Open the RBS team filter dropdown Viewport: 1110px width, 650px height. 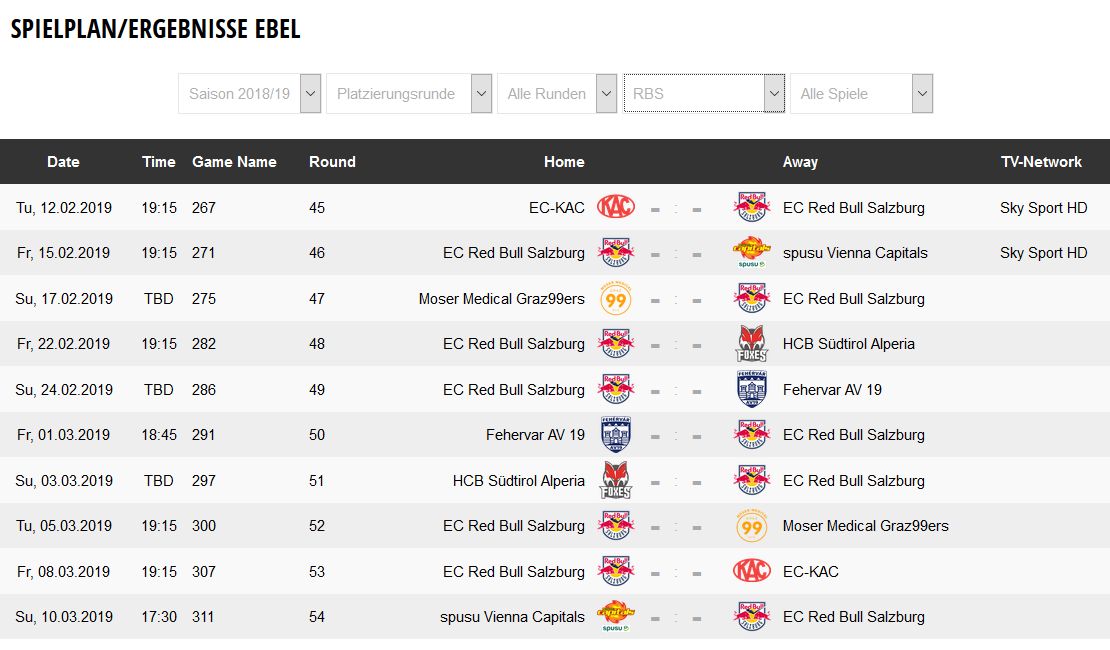tap(704, 94)
